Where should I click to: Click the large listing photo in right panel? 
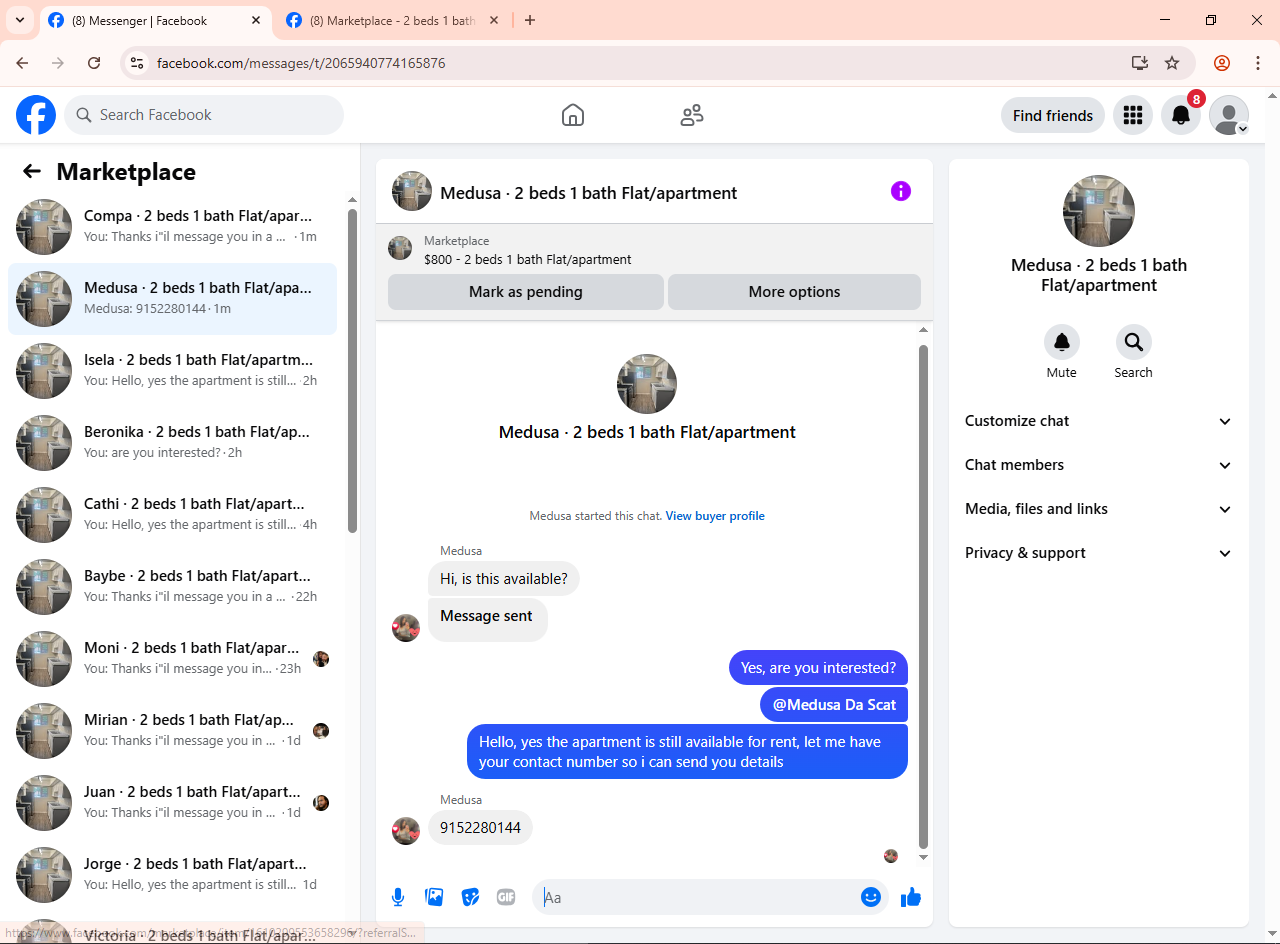click(x=1099, y=211)
